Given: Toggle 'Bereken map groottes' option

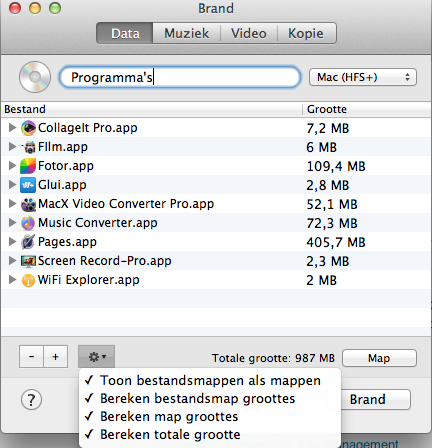Looking at the screenshot, I should point(210,416).
